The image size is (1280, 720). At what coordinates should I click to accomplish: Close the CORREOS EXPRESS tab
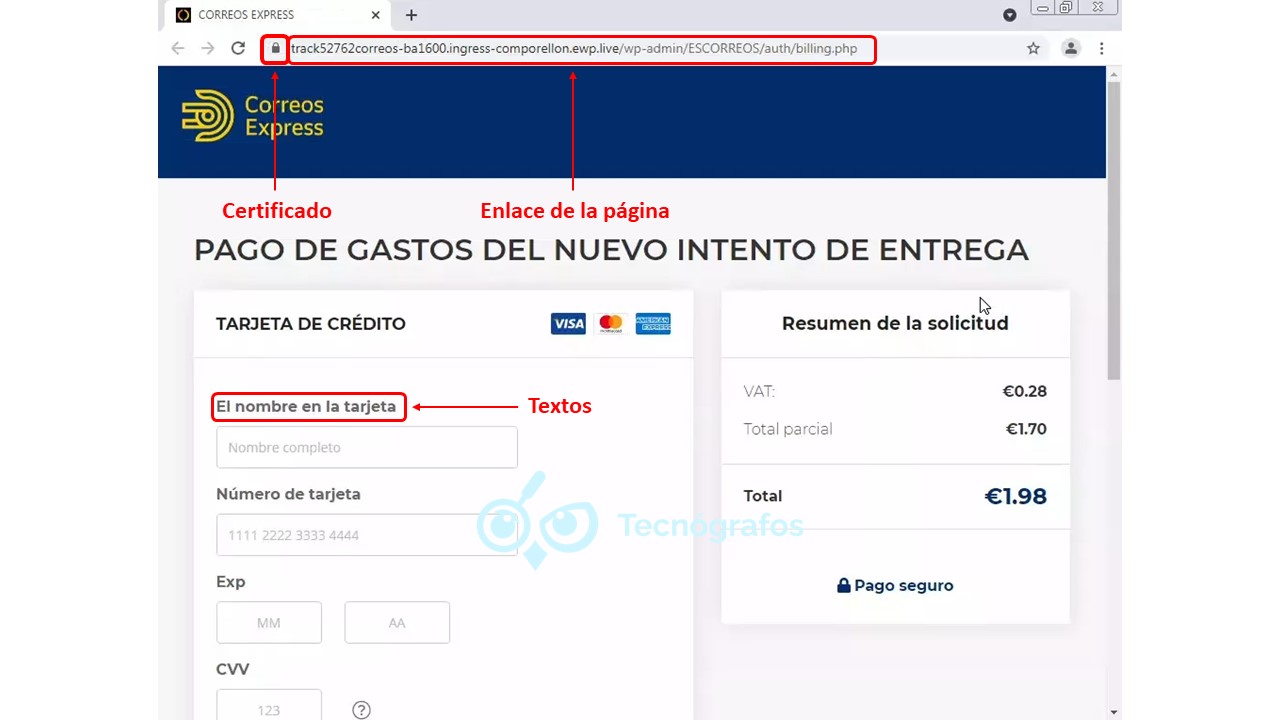pos(376,15)
